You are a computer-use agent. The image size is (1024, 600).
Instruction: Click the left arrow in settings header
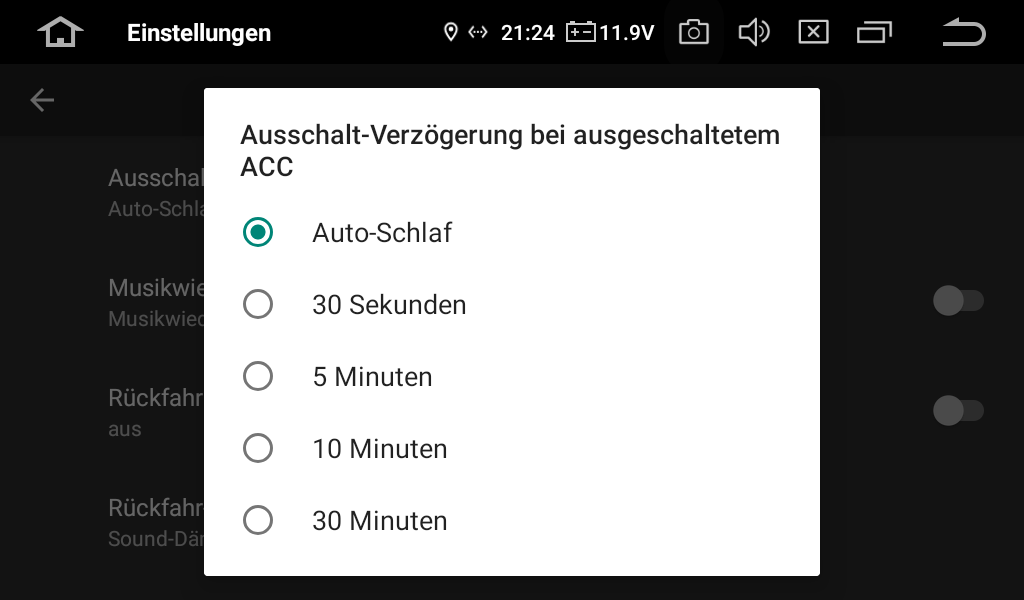point(42,100)
